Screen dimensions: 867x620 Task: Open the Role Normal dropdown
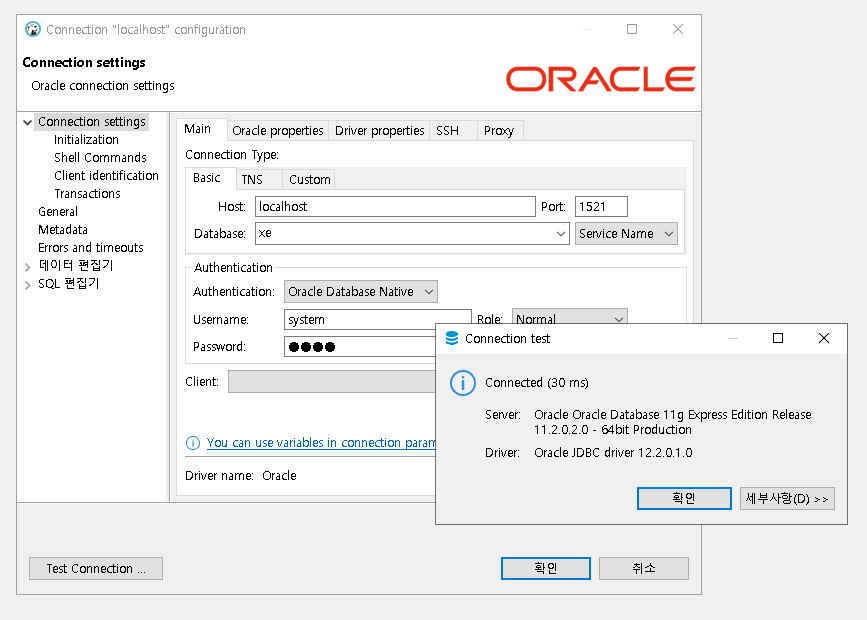570,317
